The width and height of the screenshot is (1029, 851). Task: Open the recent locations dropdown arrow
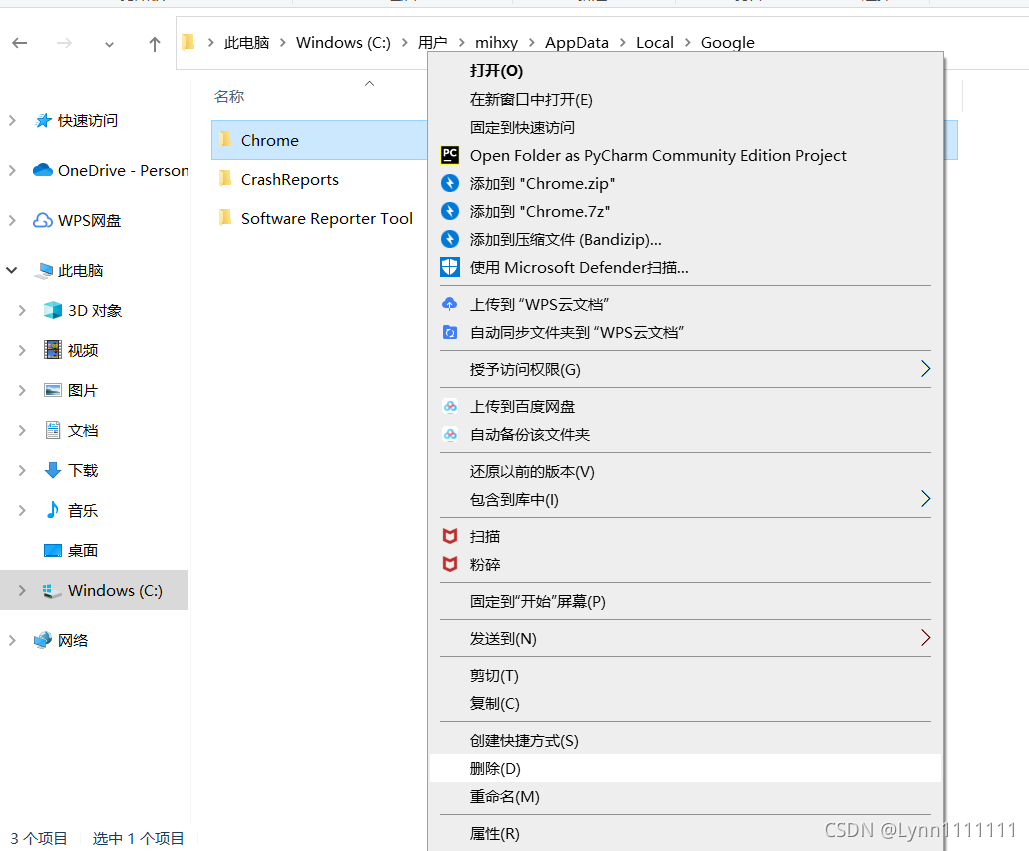(110, 45)
